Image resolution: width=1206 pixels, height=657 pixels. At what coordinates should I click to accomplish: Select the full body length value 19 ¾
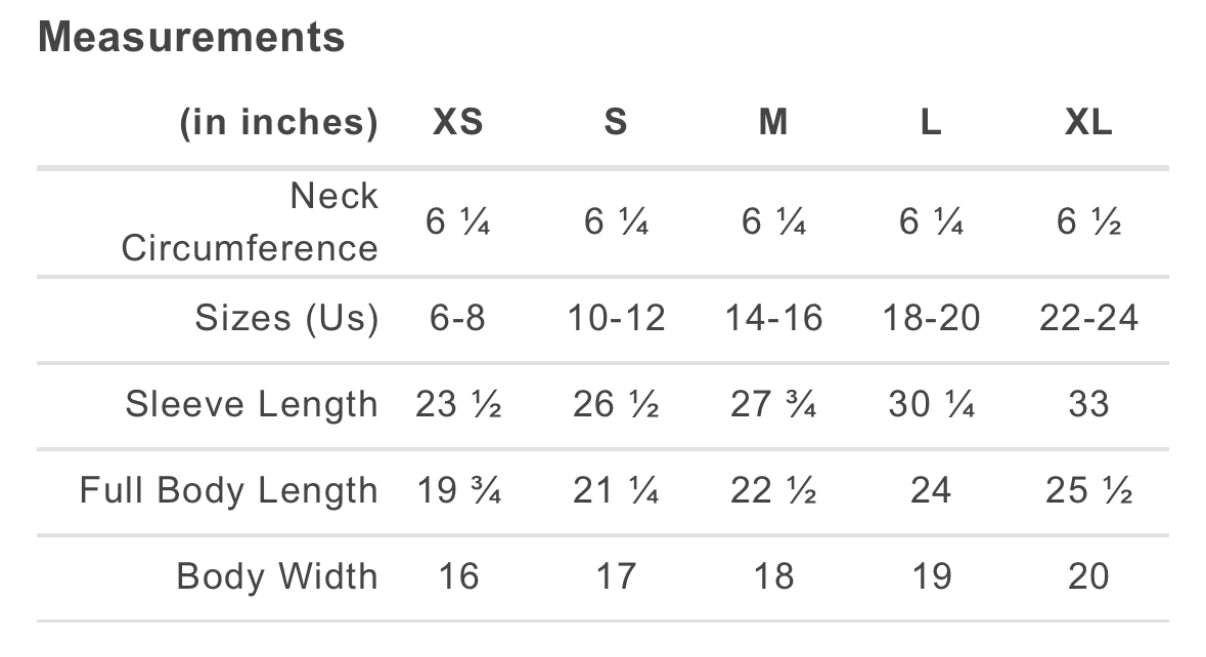[458, 491]
